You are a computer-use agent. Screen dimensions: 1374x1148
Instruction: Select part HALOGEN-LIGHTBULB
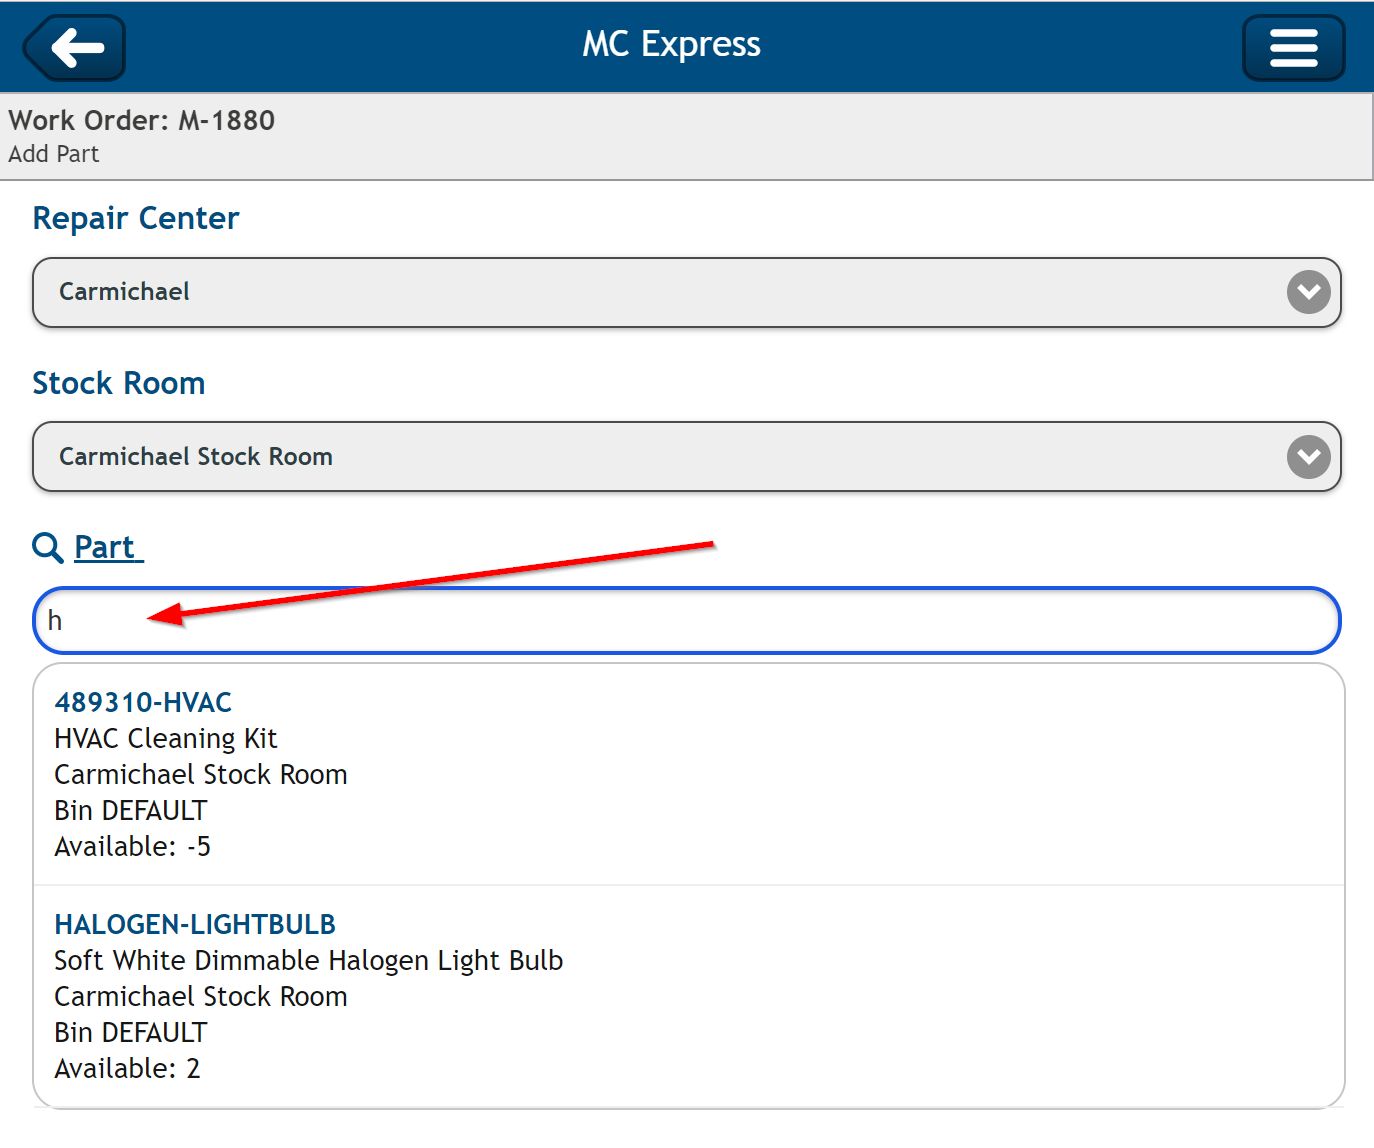coord(195,924)
